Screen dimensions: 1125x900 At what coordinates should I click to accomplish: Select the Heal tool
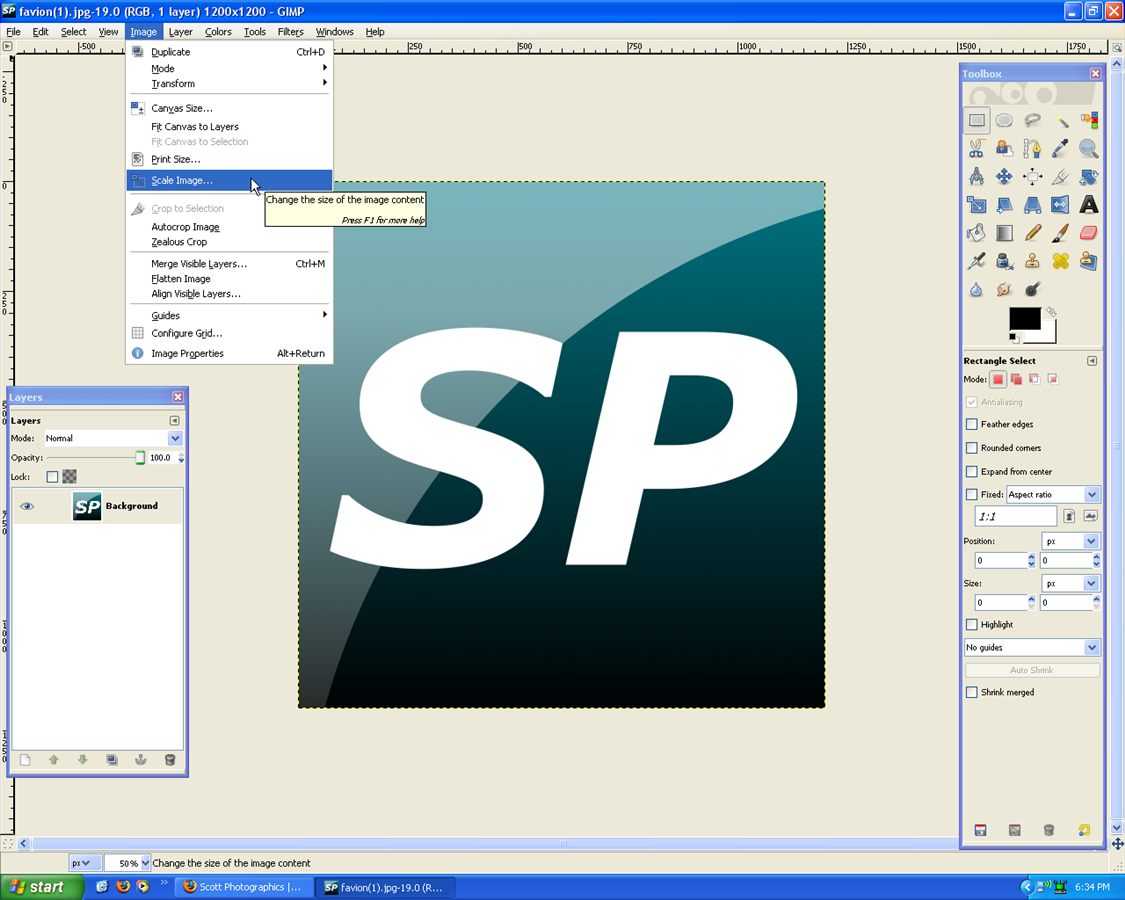[x=1061, y=261]
